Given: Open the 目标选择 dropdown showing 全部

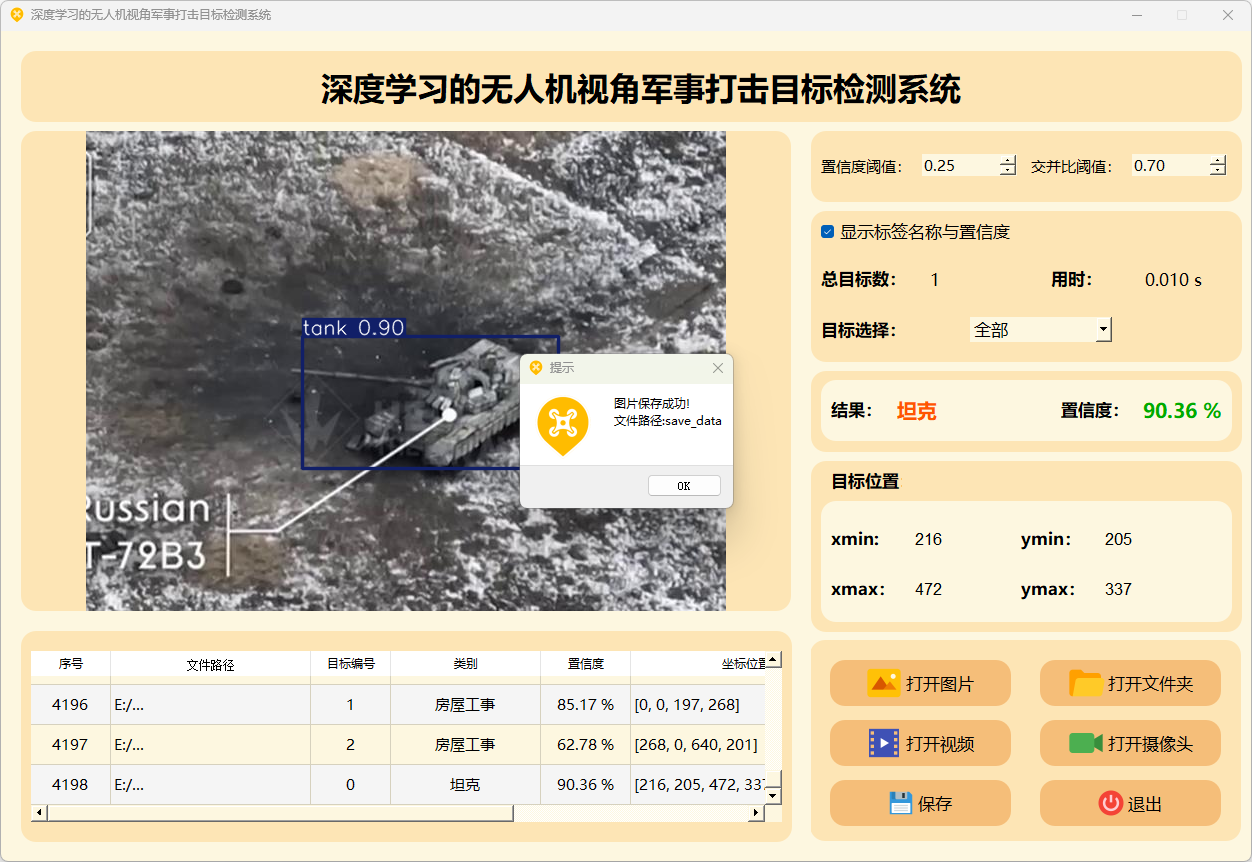Looking at the screenshot, I should click(x=1103, y=330).
